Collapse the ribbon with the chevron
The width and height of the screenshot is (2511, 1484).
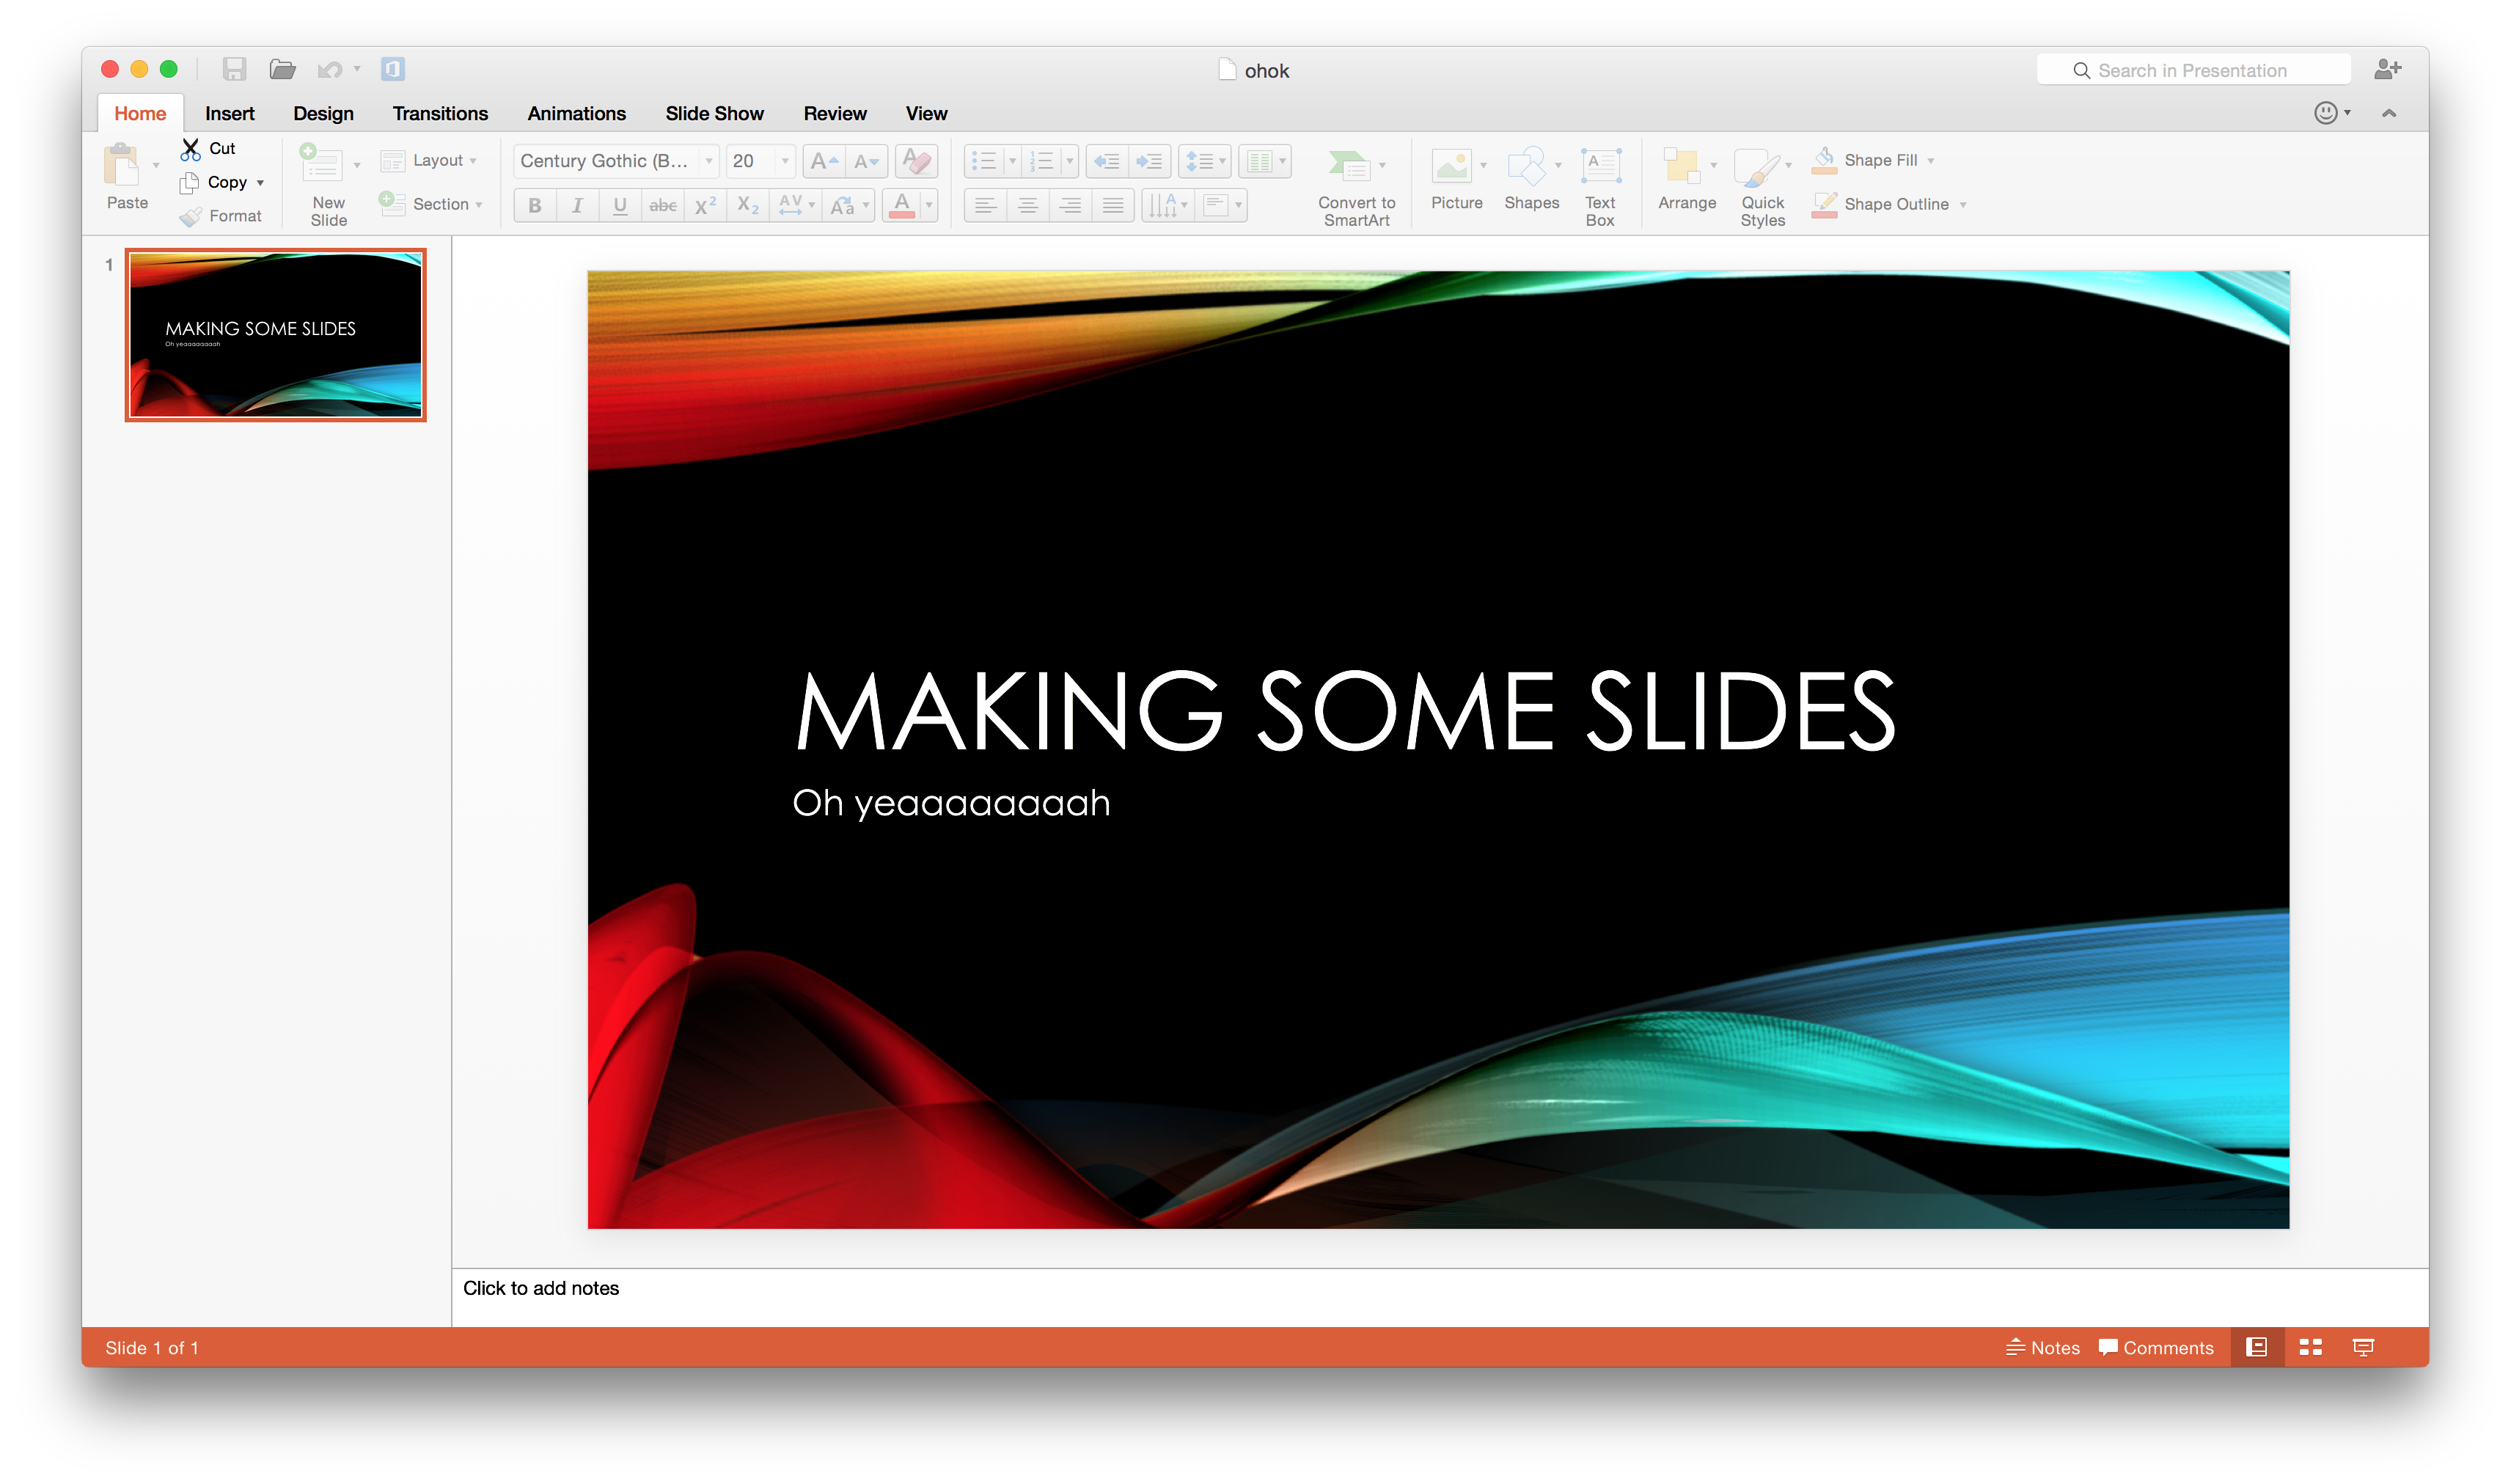click(2388, 113)
